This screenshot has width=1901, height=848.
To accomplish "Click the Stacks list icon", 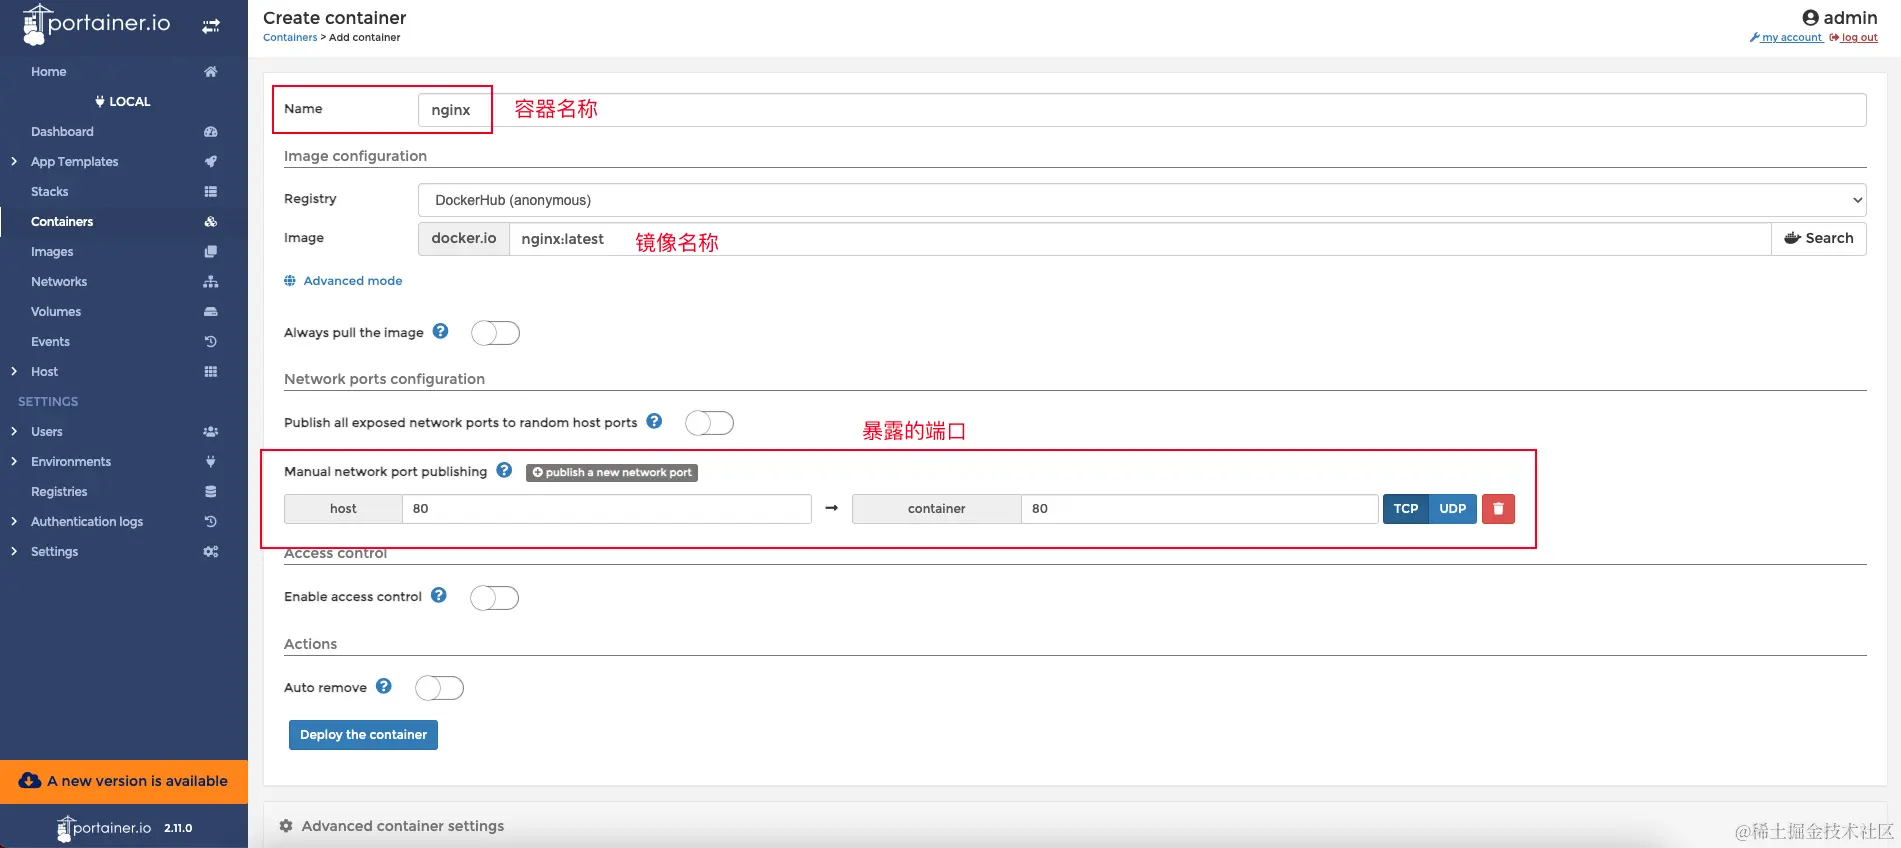I will [210, 191].
